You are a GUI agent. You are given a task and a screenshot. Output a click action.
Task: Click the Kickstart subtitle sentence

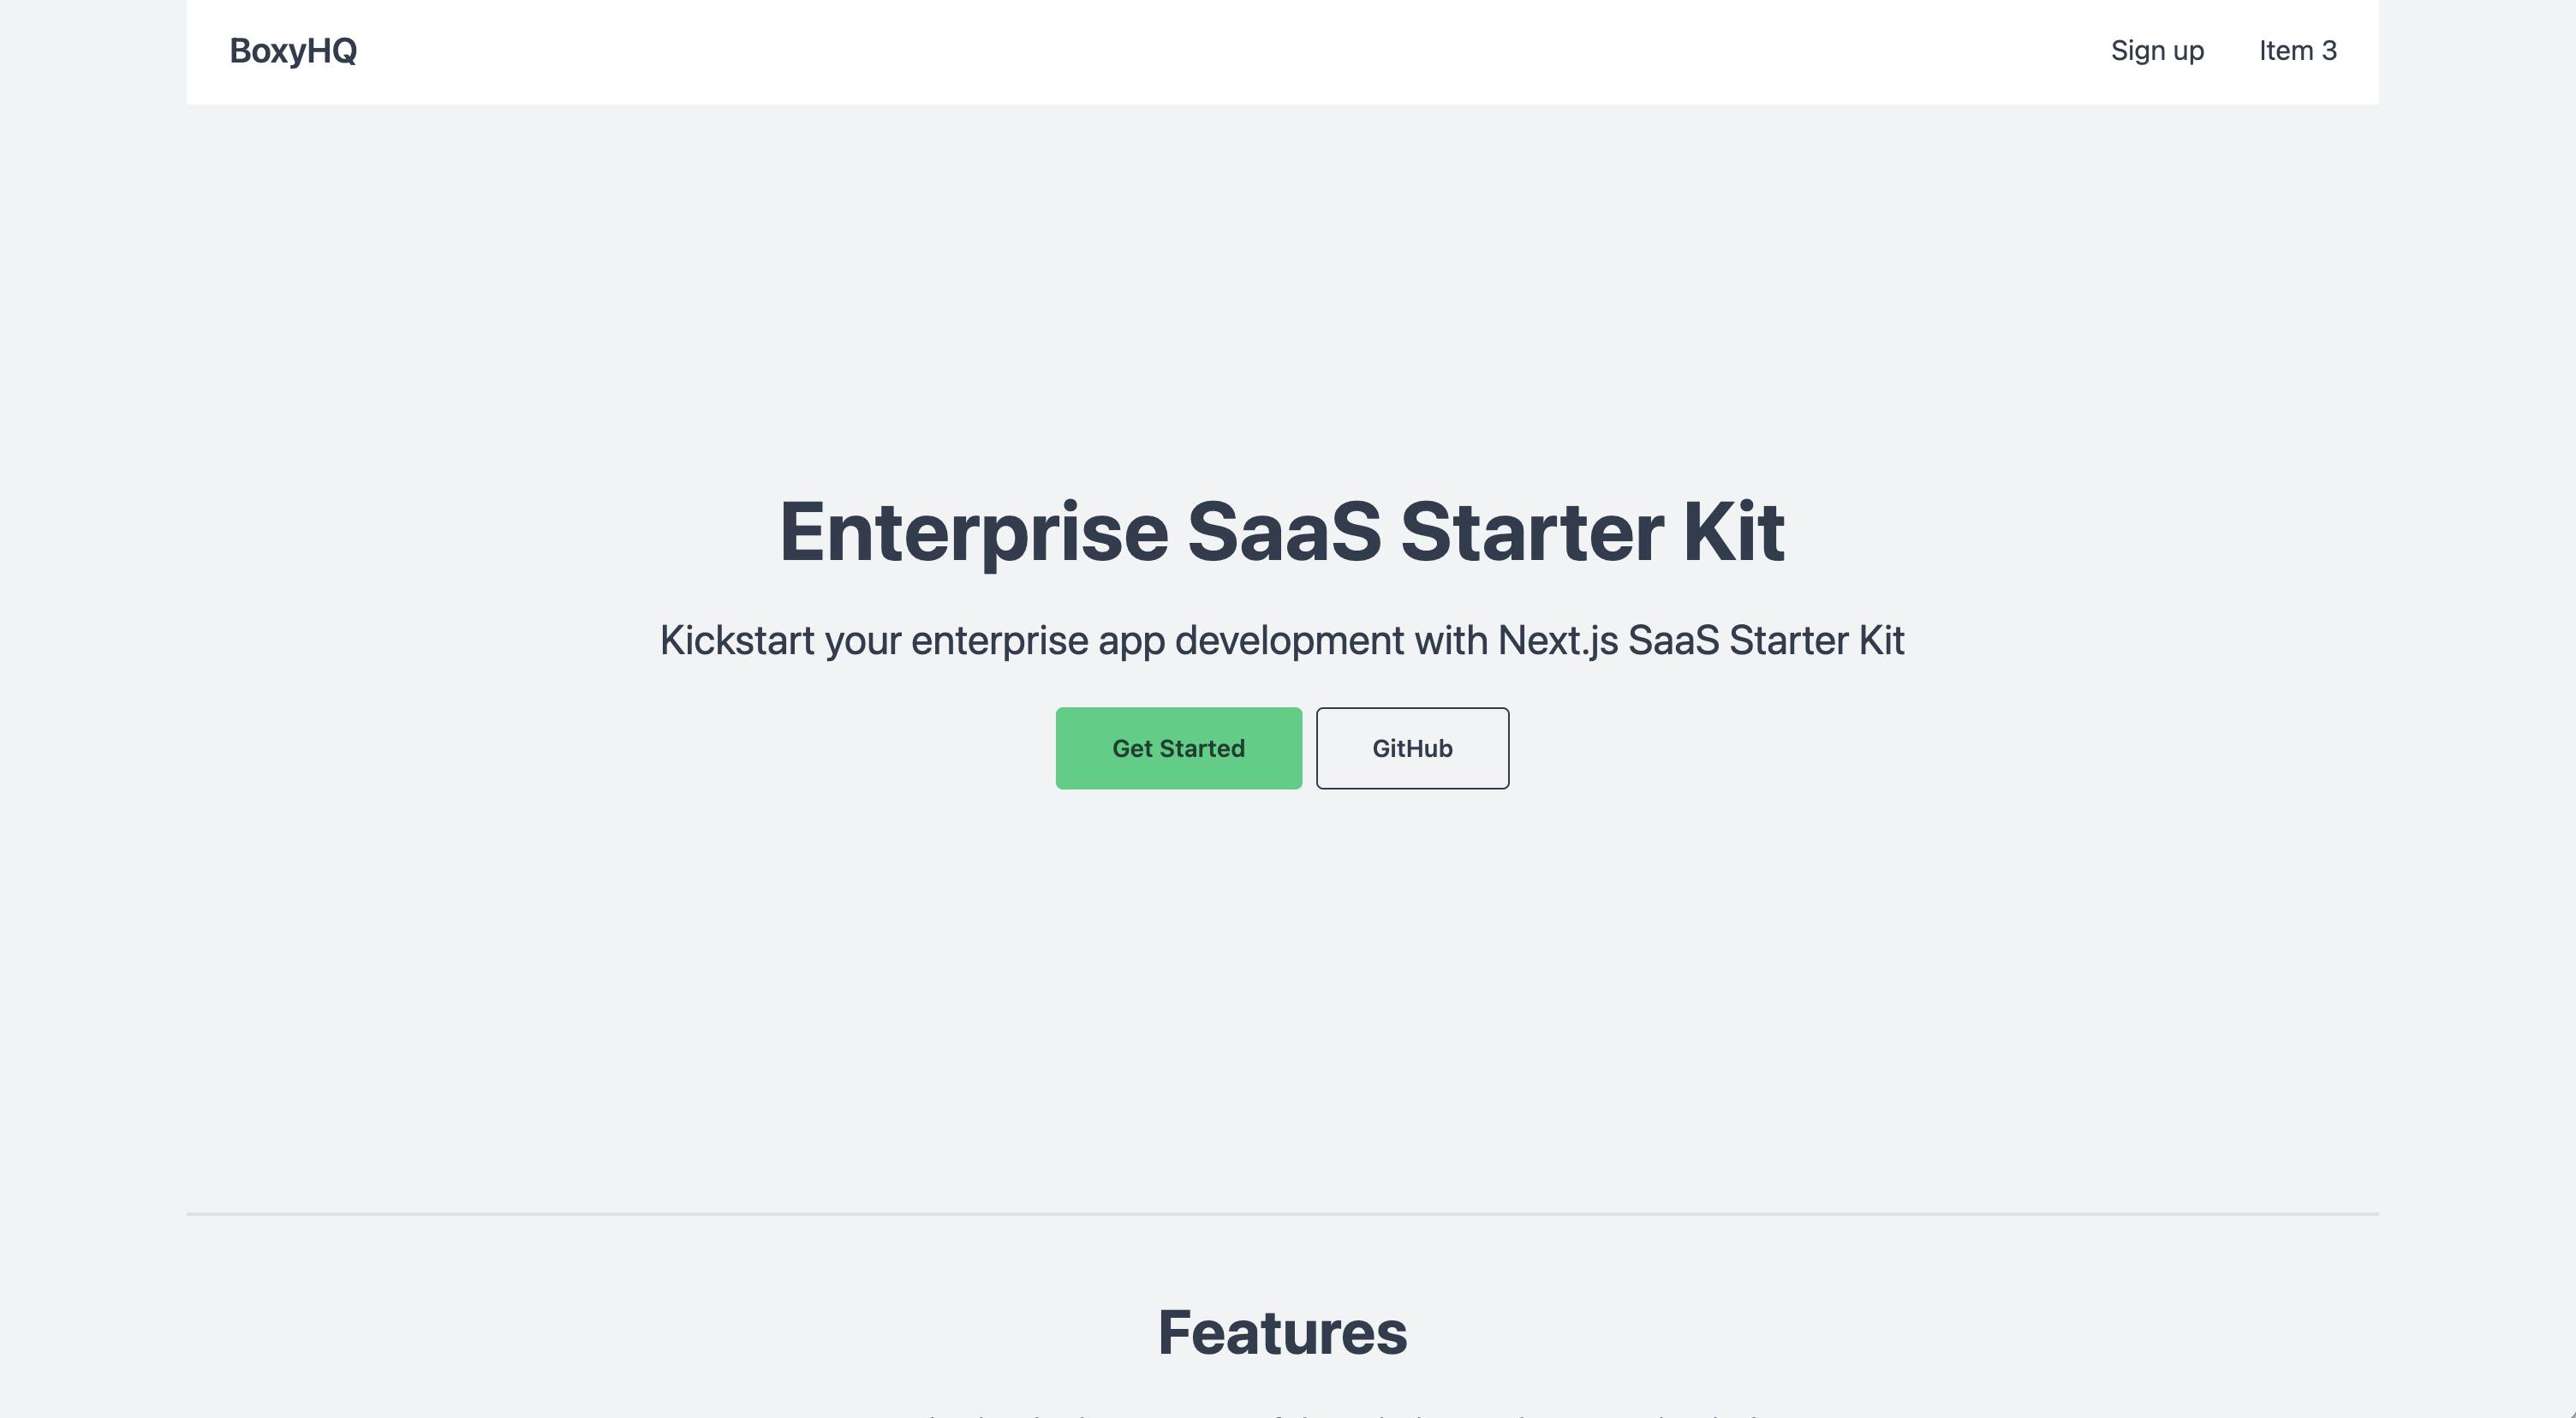1282,640
